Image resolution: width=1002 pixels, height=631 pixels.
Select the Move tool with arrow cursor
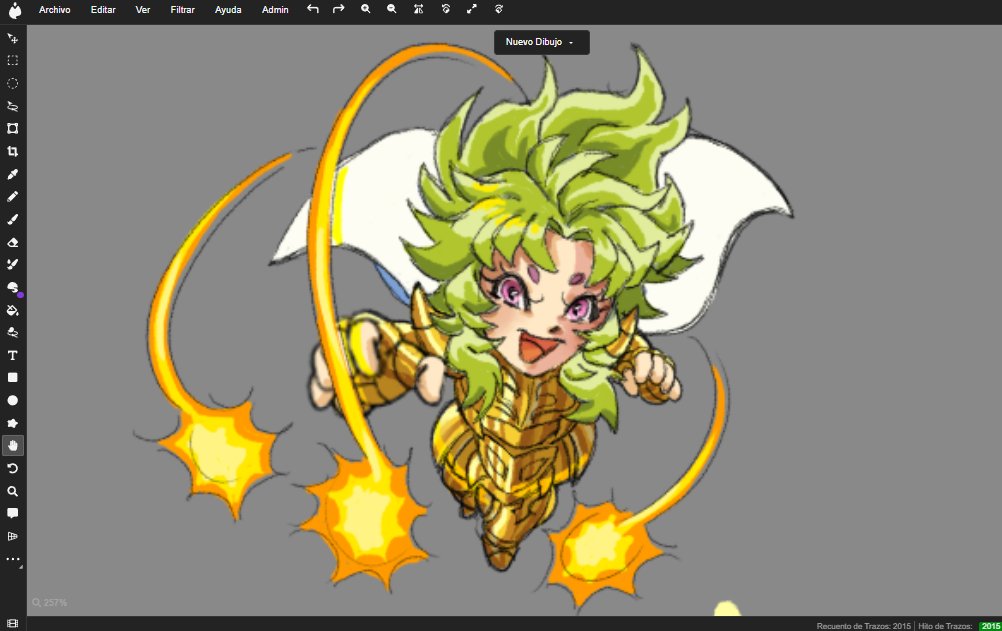pyautogui.click(x=12, y=38)
